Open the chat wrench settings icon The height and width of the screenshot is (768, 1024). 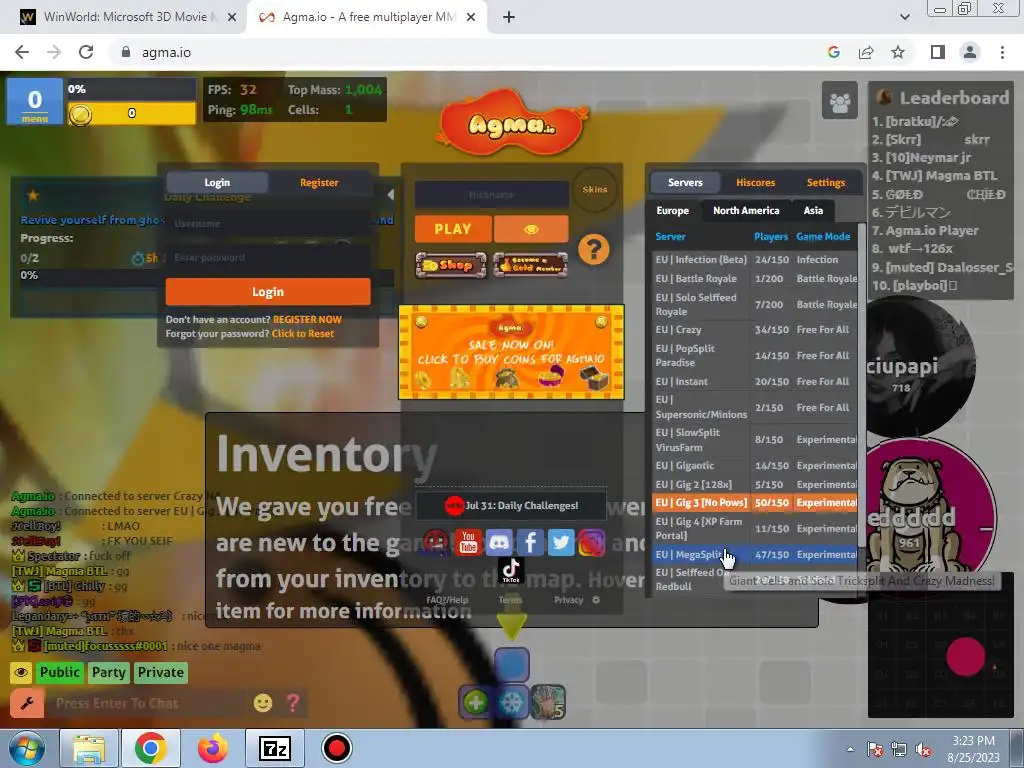(27, 703)
